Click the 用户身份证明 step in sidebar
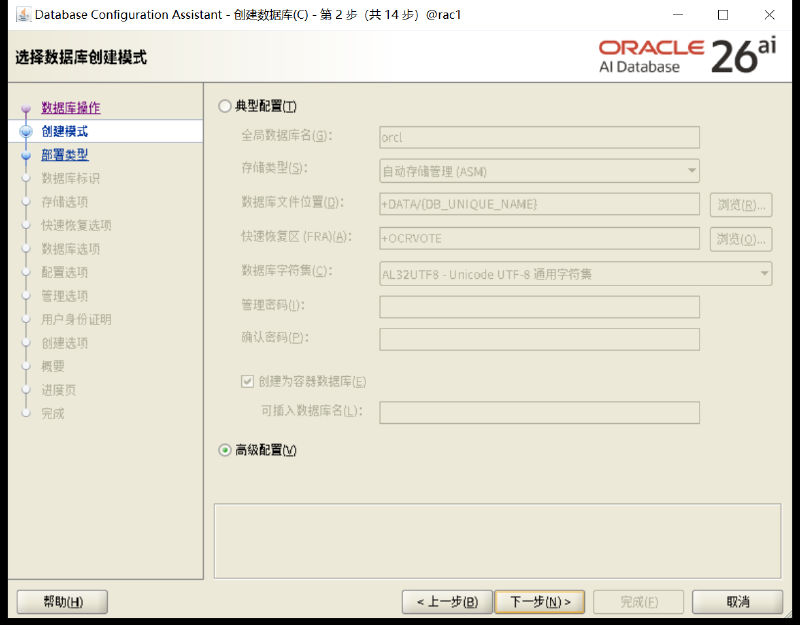This screenshot has width=800, height=625. pos(77,319)
